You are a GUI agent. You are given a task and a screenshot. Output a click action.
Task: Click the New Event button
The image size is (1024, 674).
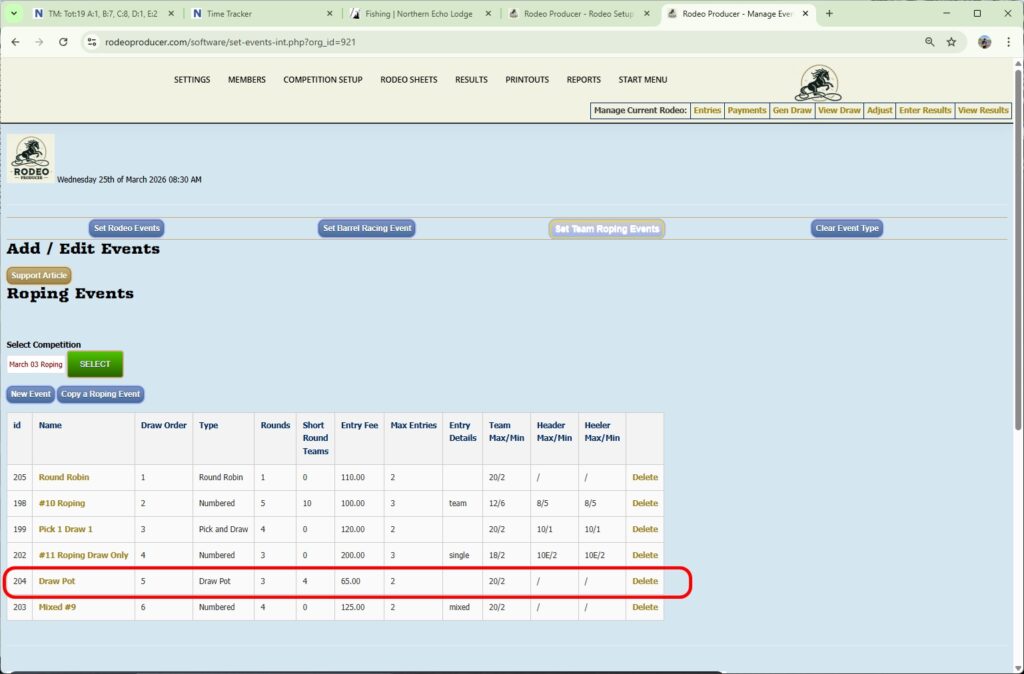pyautogui.click(x=31, y=394)
